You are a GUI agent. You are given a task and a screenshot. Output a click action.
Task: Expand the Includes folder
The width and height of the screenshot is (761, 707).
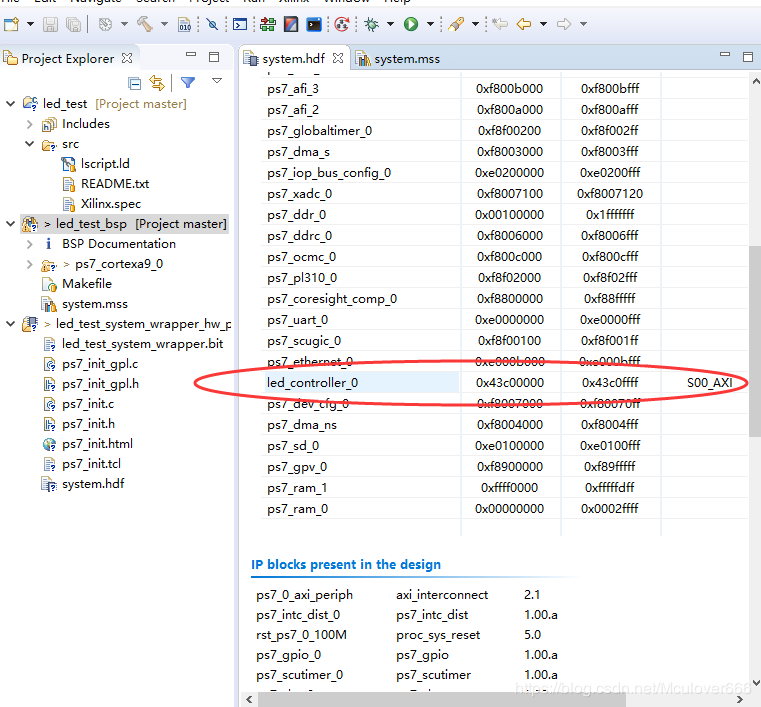coord(30,124)
